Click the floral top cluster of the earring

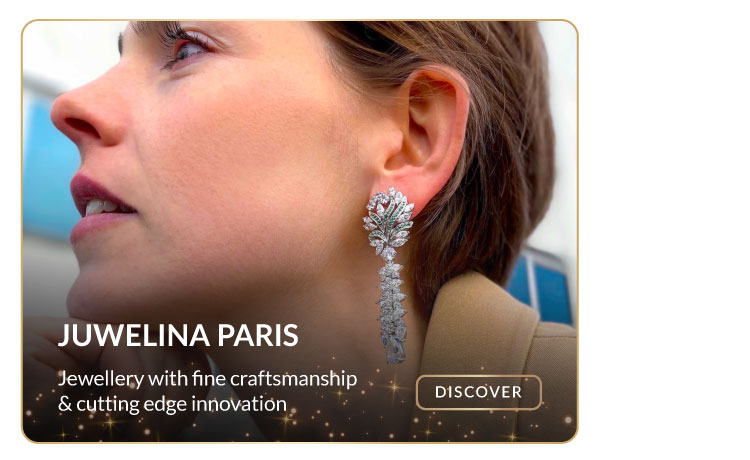[389, 222]
